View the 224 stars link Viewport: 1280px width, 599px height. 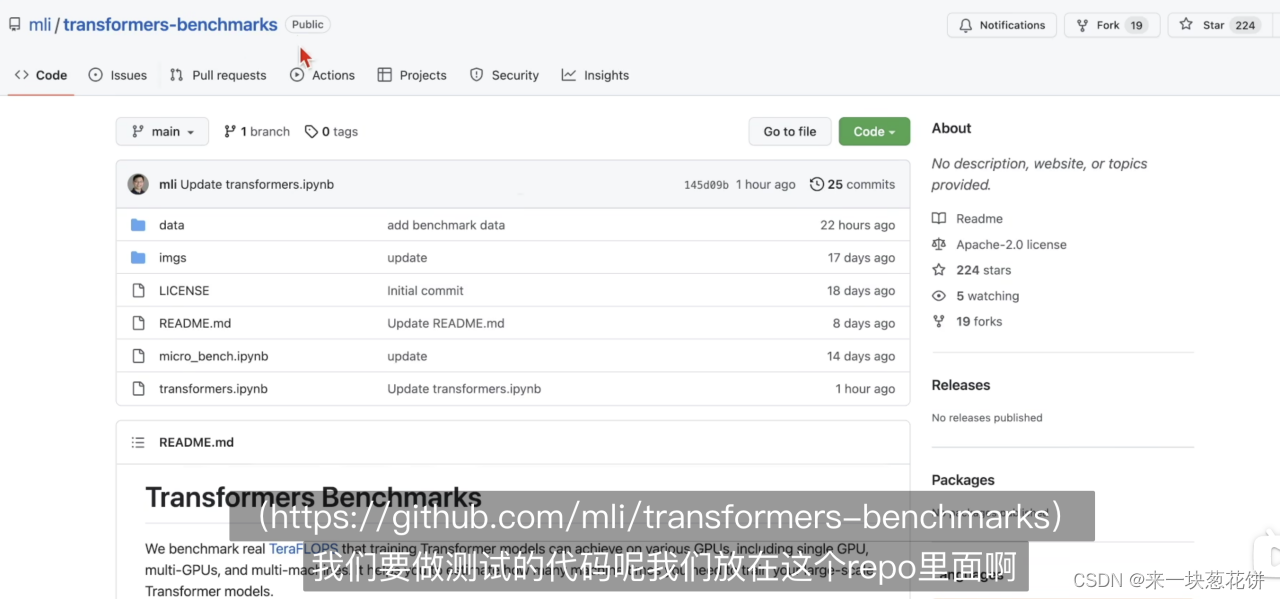click(x=983, y=270)
